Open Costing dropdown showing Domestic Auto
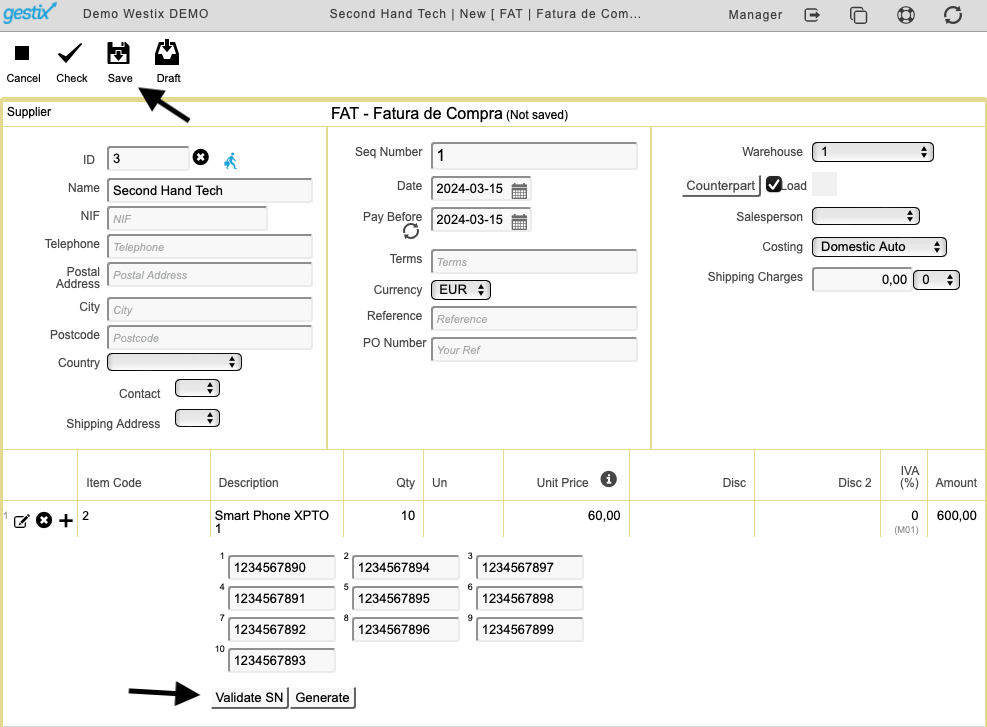Image resolution: width=987 pixels, height=727 pixels. [x=879, y=247]
